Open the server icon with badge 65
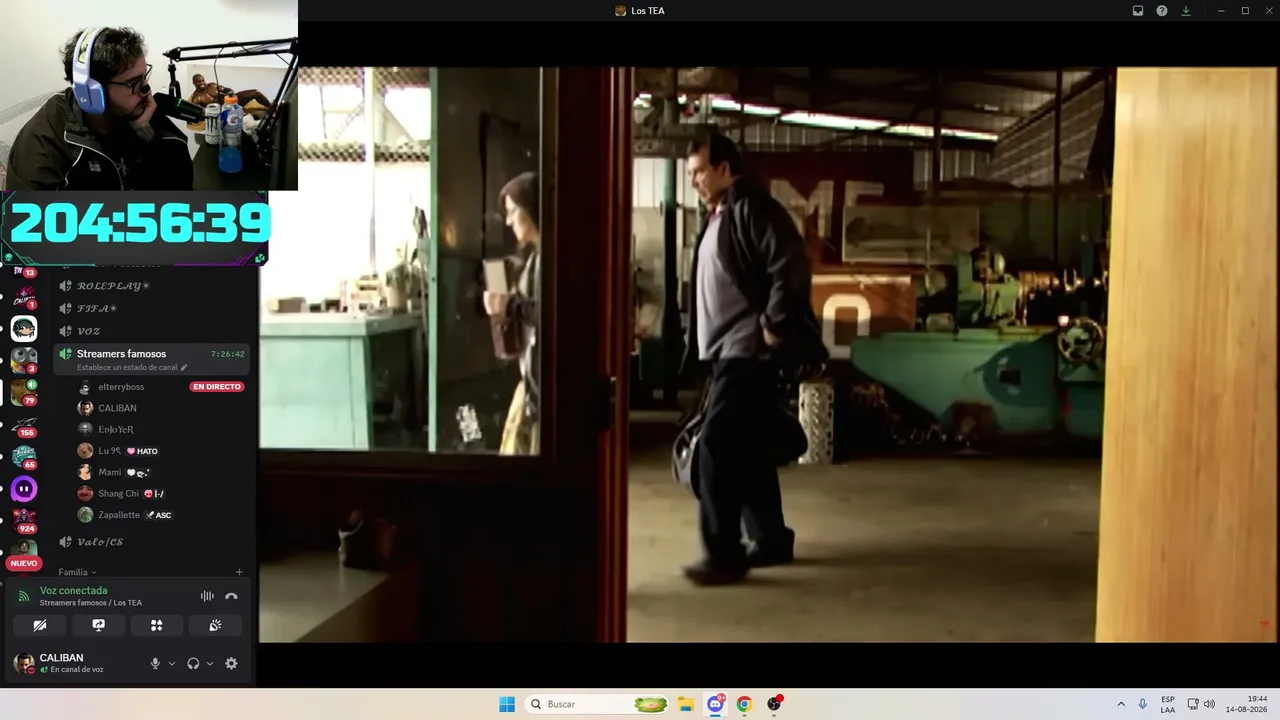 click(24, 457)
